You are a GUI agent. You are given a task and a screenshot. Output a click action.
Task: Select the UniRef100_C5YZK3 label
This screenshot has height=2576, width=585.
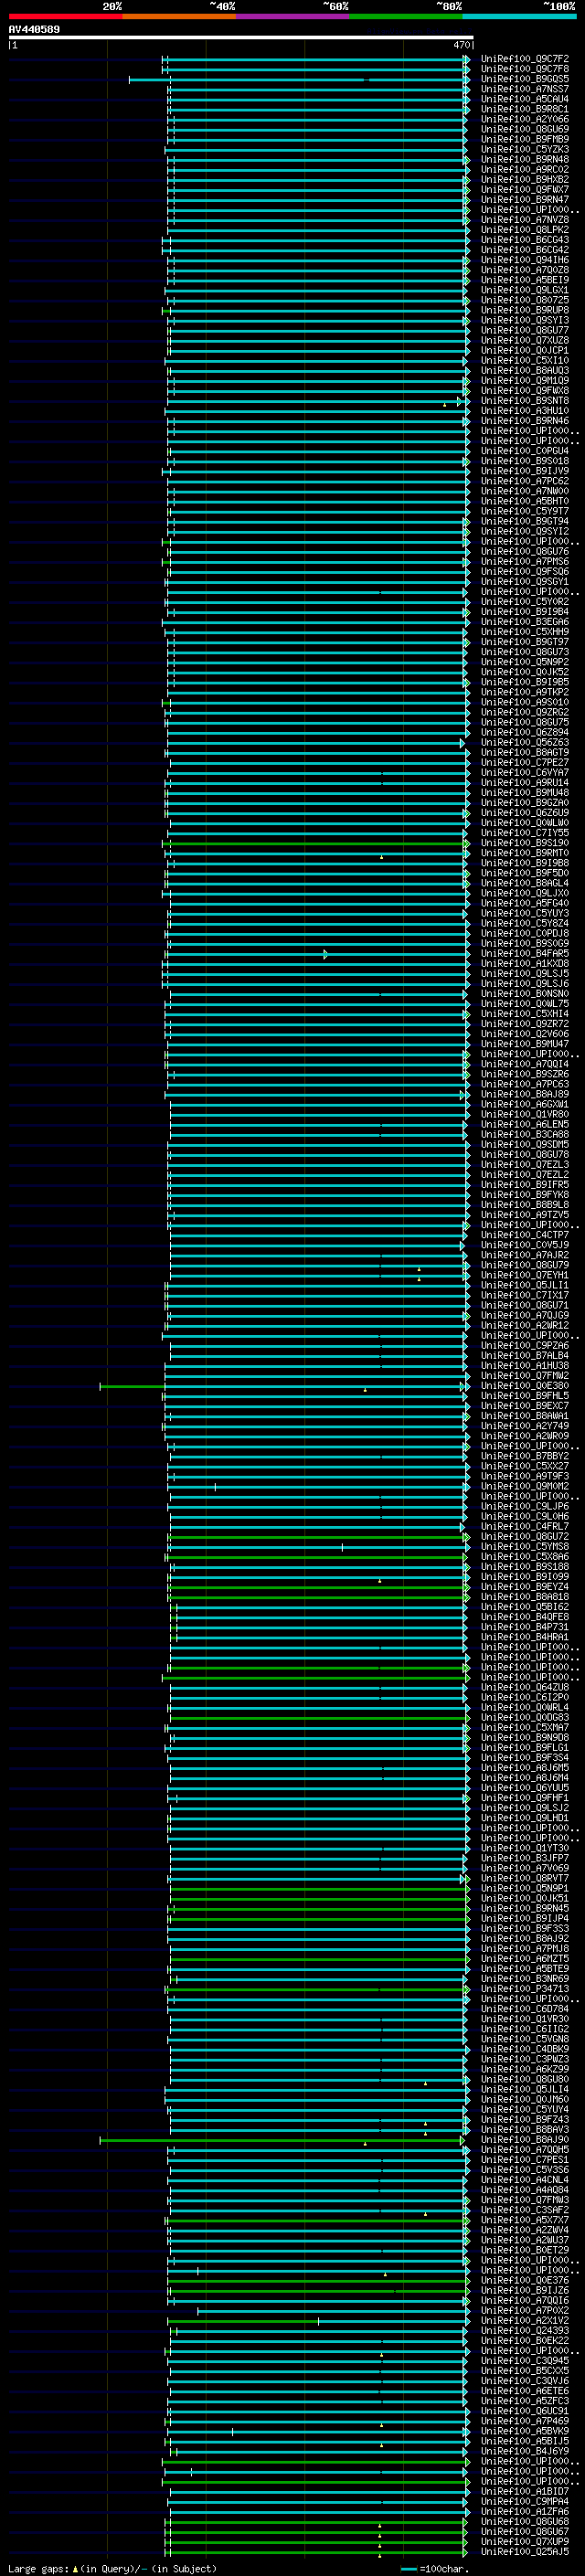click(x=525, y=149)
